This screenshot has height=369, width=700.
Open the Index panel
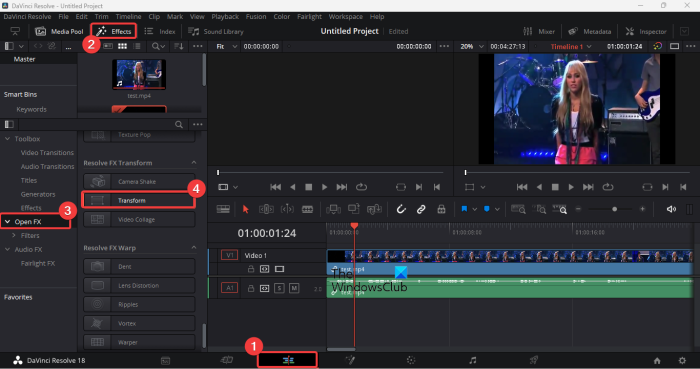[x=160, y=31]
